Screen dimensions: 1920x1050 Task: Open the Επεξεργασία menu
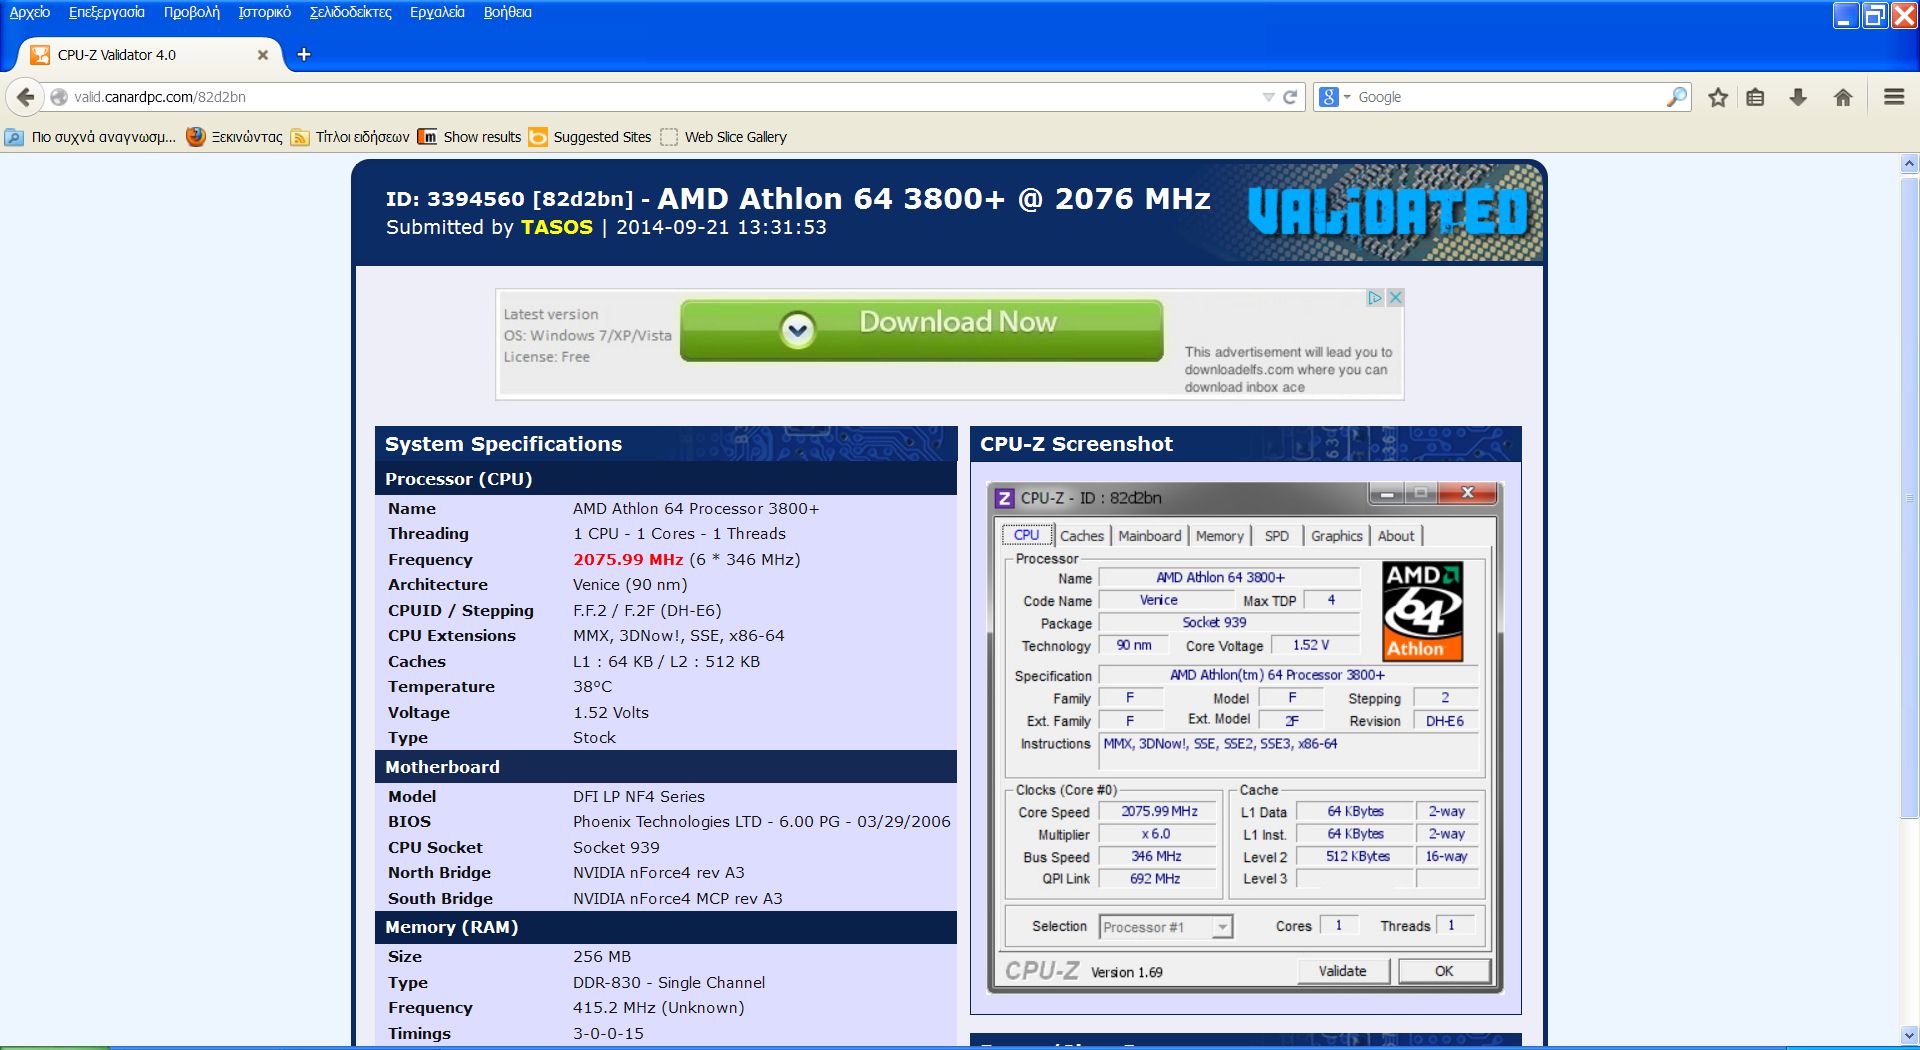click(x=107, y=12)
